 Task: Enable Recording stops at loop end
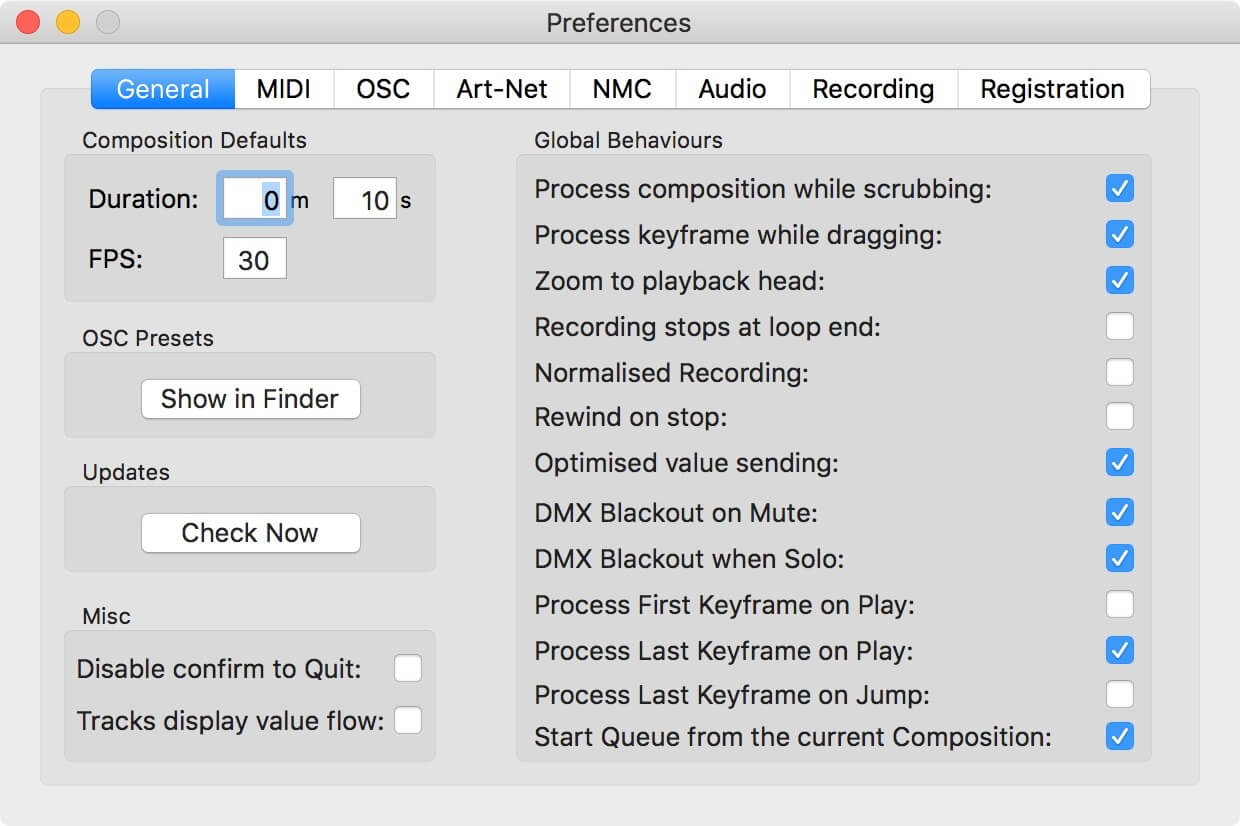pyautogui.click(x=1120, y=326)
